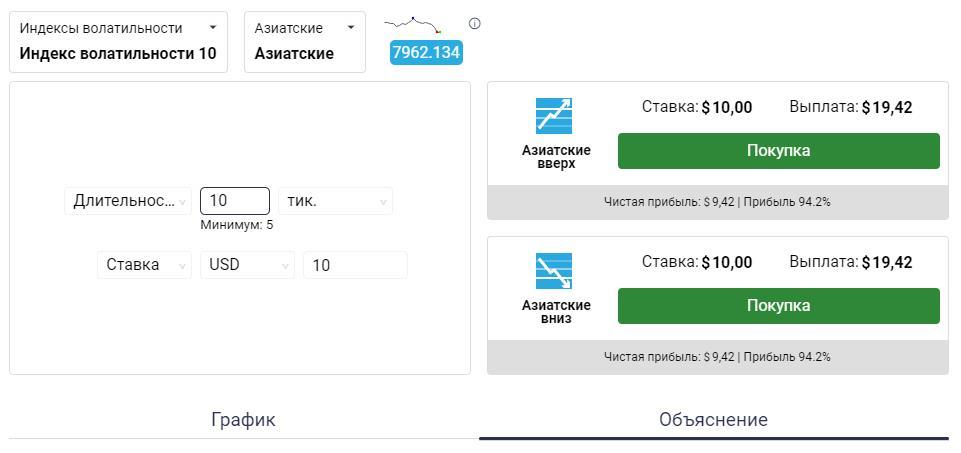This screenshot has width=961, height=453.
Task: Open the USD currency dropdown
Action: pos(247,265)
